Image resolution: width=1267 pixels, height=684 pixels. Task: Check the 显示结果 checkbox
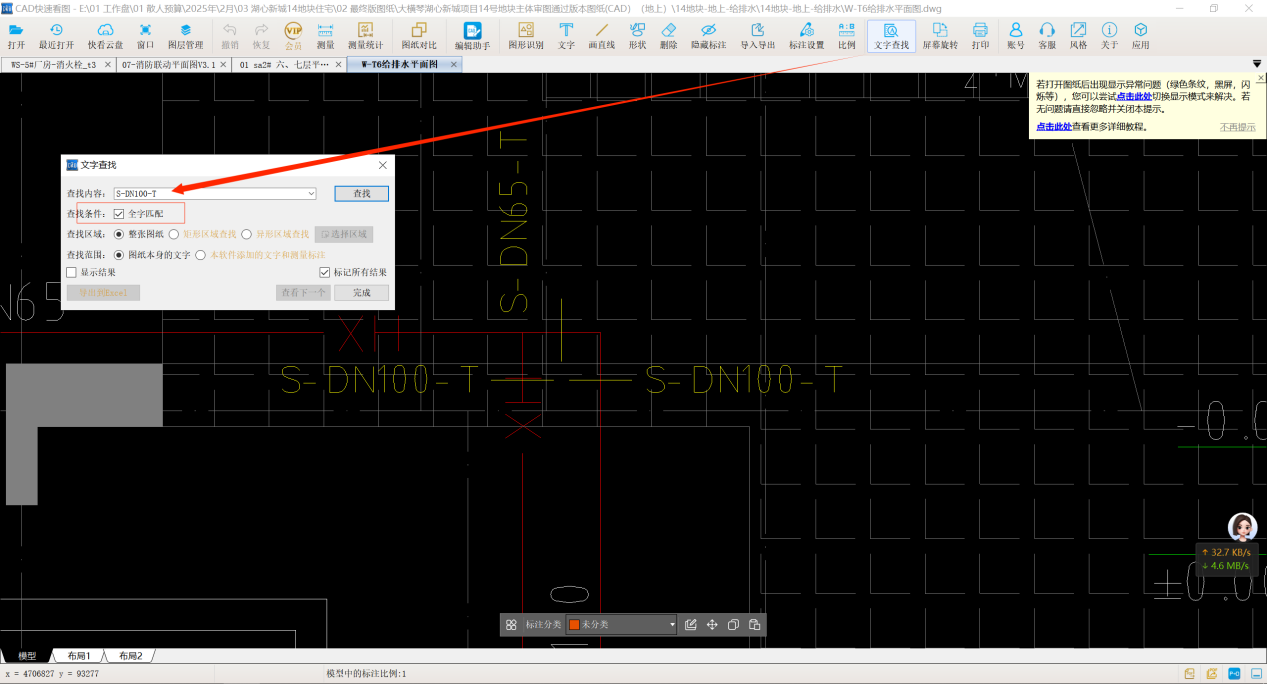(x=72, y=272)
